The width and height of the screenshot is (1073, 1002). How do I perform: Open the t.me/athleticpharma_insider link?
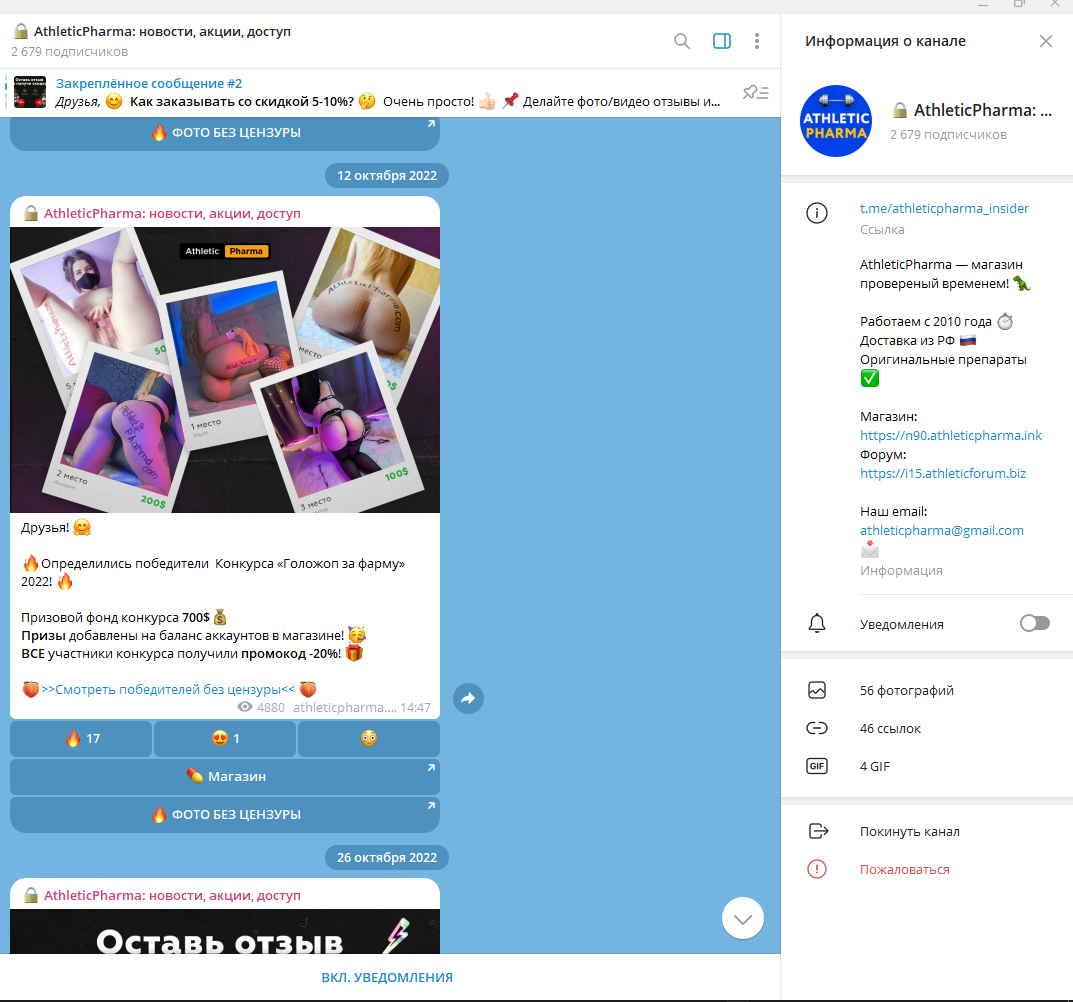944,209
